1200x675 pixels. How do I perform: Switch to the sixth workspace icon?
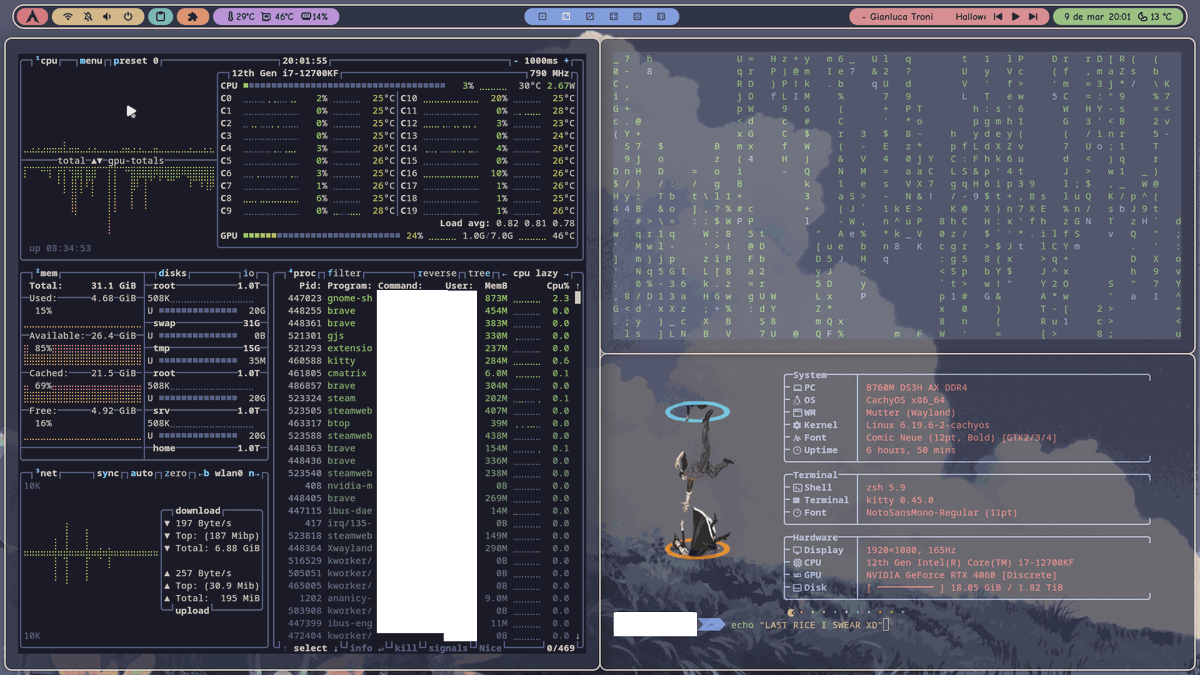coord(661,17)
